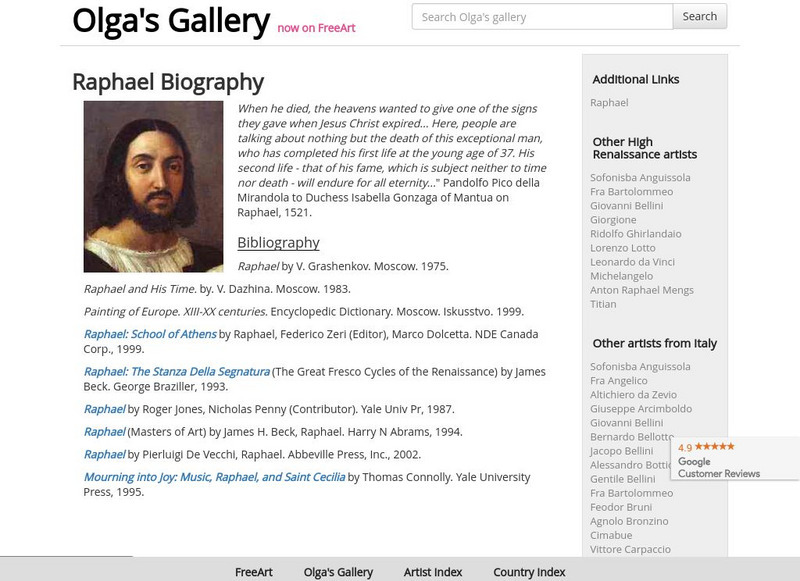Open Country Index in footer menu
The height and width of the screenshot is (581, 800).
[x=529, y=572]
